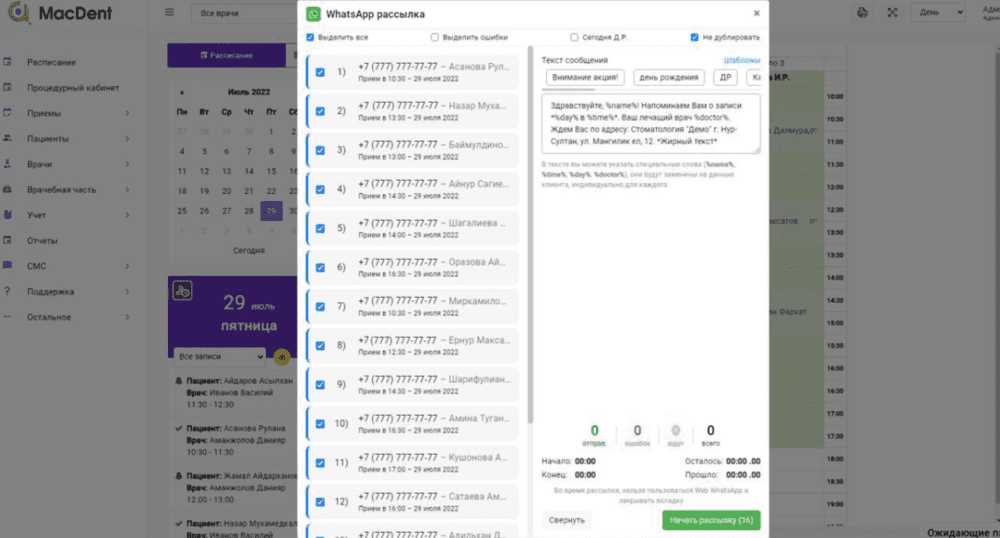Check the Сегодня Д.Р. checkbox
The height and width of the screenshot is (538, 1000).
[574, 38]
